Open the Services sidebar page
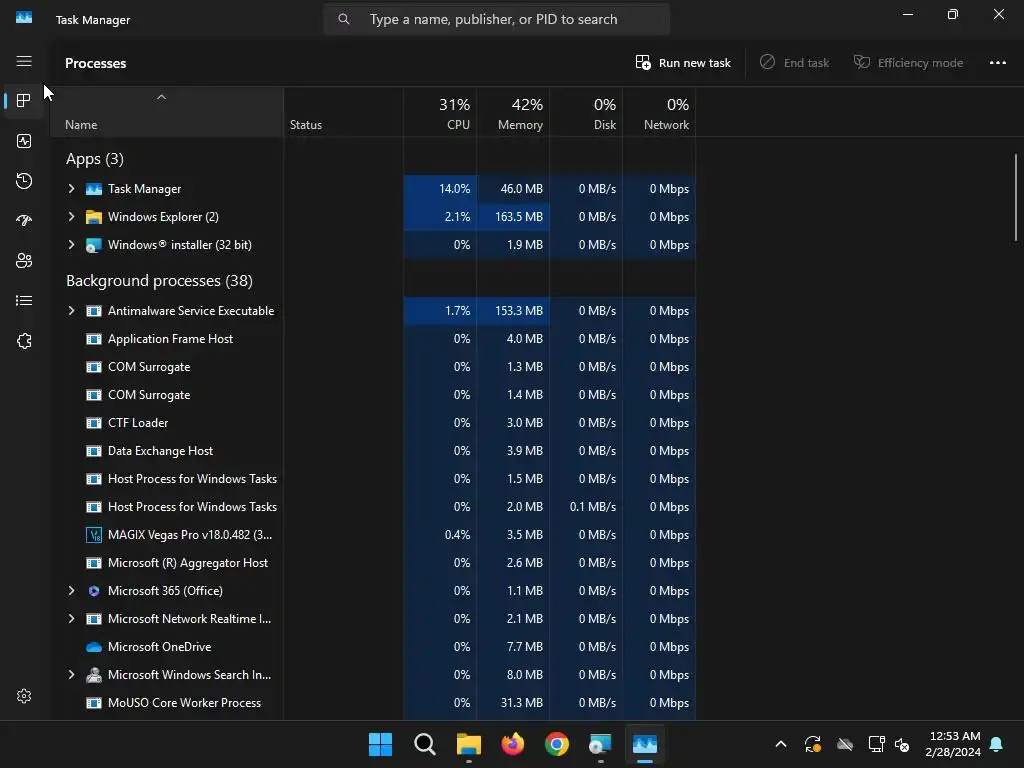The width and height of the screenshot is (1024, 768). 24,341
